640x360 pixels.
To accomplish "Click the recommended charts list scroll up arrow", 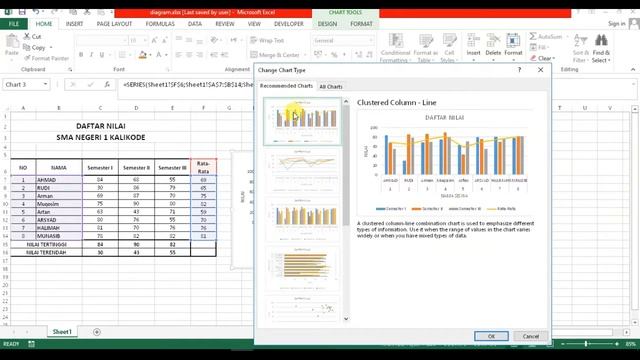I will [346, 101].
